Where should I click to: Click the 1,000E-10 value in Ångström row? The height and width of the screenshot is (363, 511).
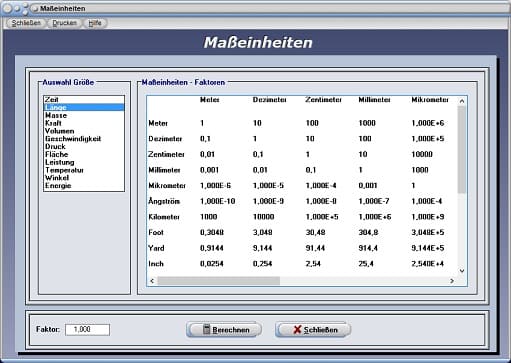[x=218, y=201]
